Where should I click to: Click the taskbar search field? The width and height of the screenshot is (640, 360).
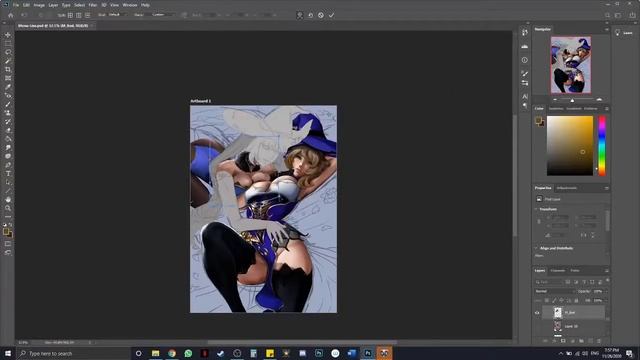pos(73,353)
